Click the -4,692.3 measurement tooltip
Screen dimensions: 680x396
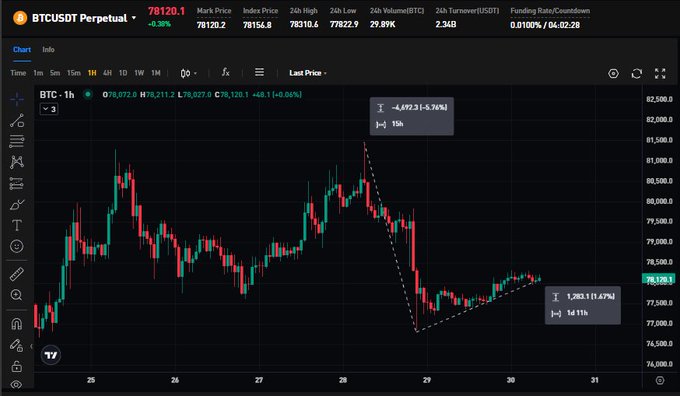[x=412, y=116]
